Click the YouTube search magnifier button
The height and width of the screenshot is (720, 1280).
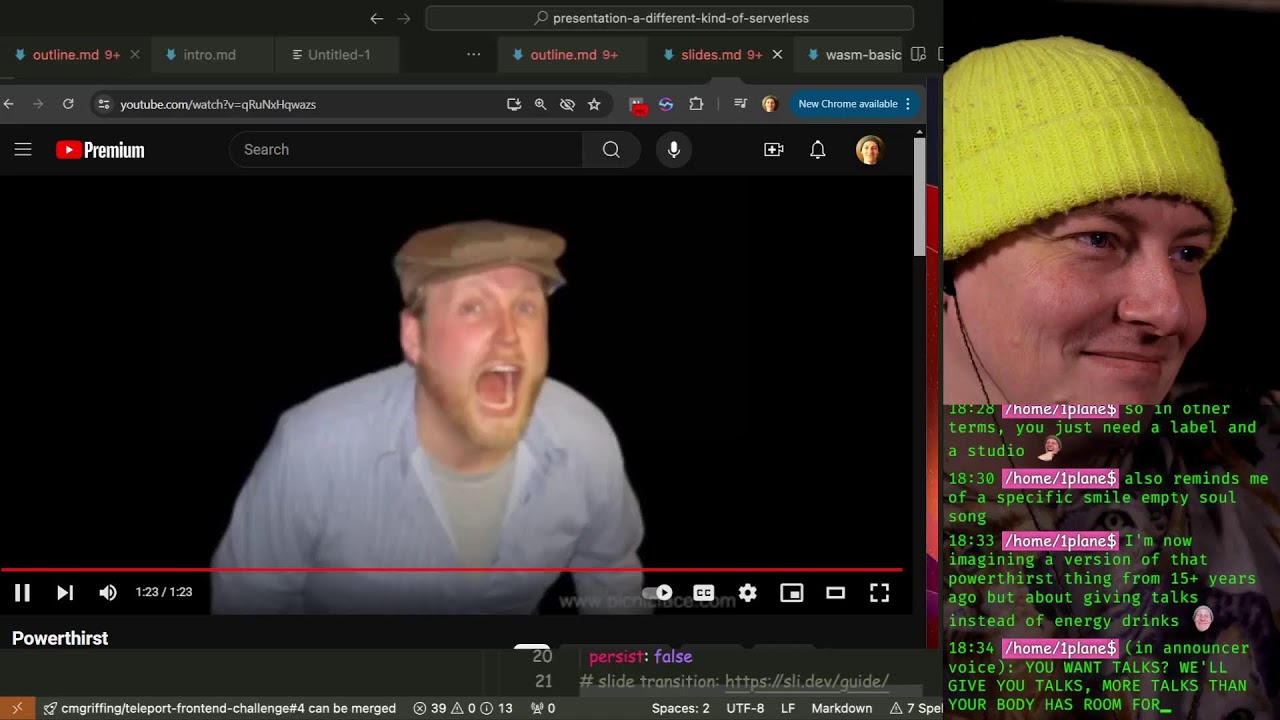coord(611,150)
